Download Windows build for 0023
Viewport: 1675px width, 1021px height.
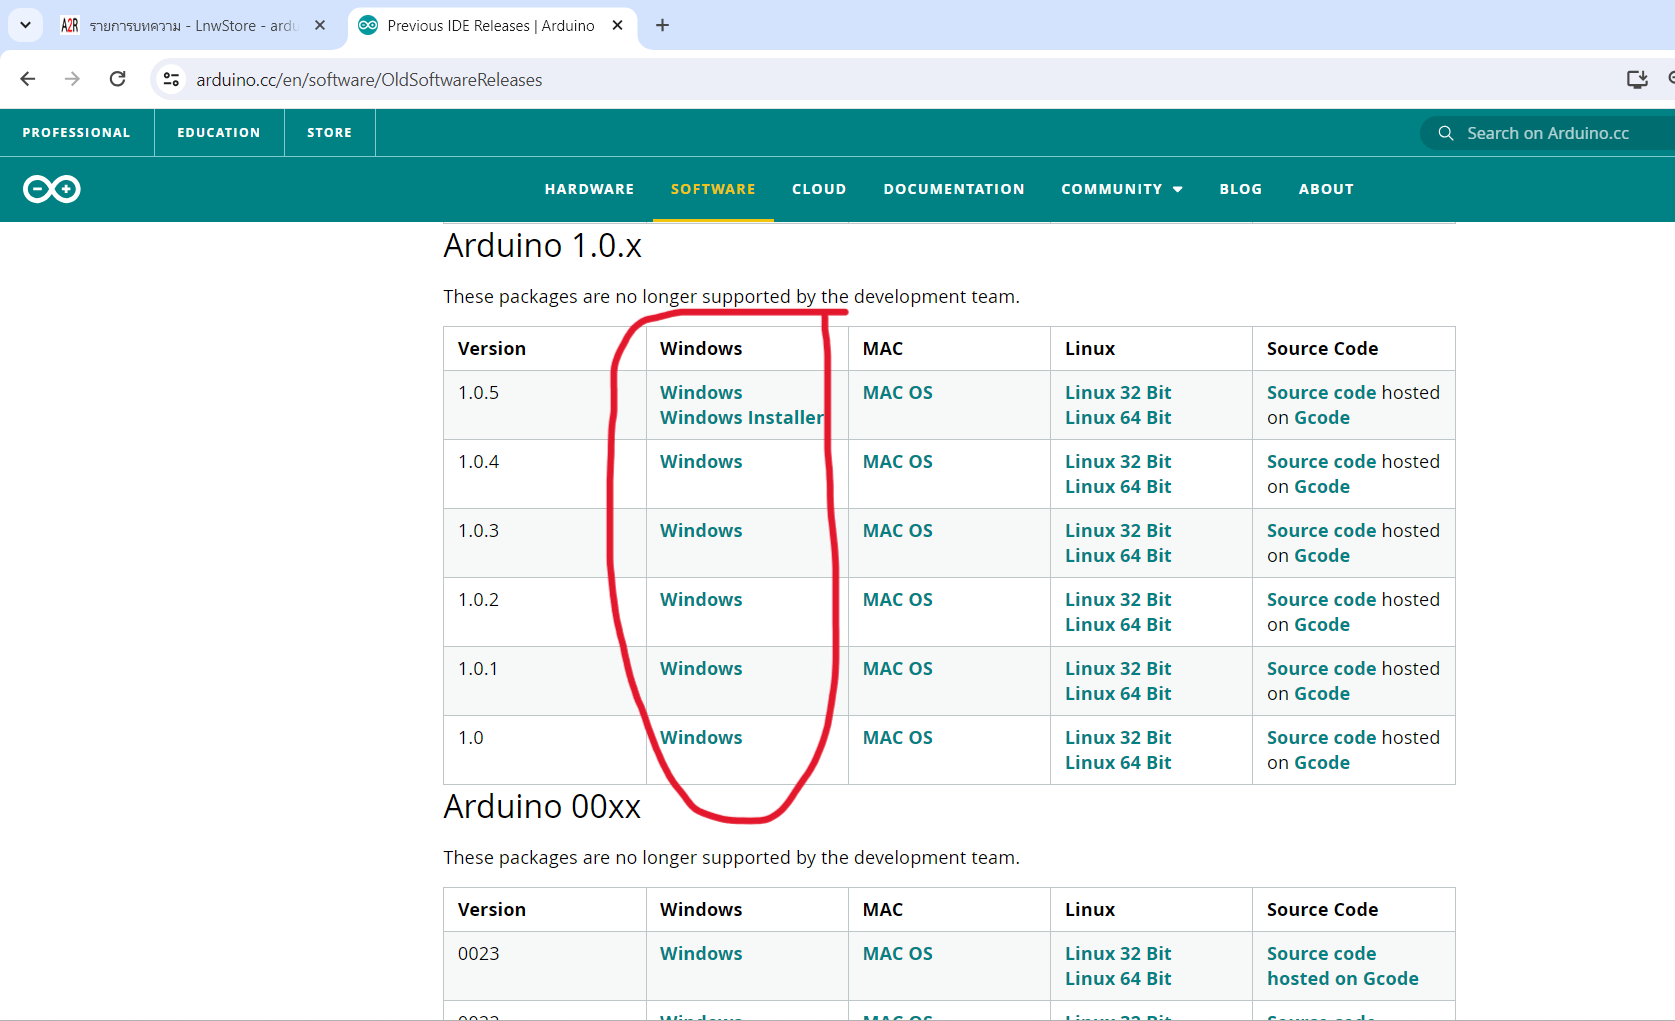(701, 954)
